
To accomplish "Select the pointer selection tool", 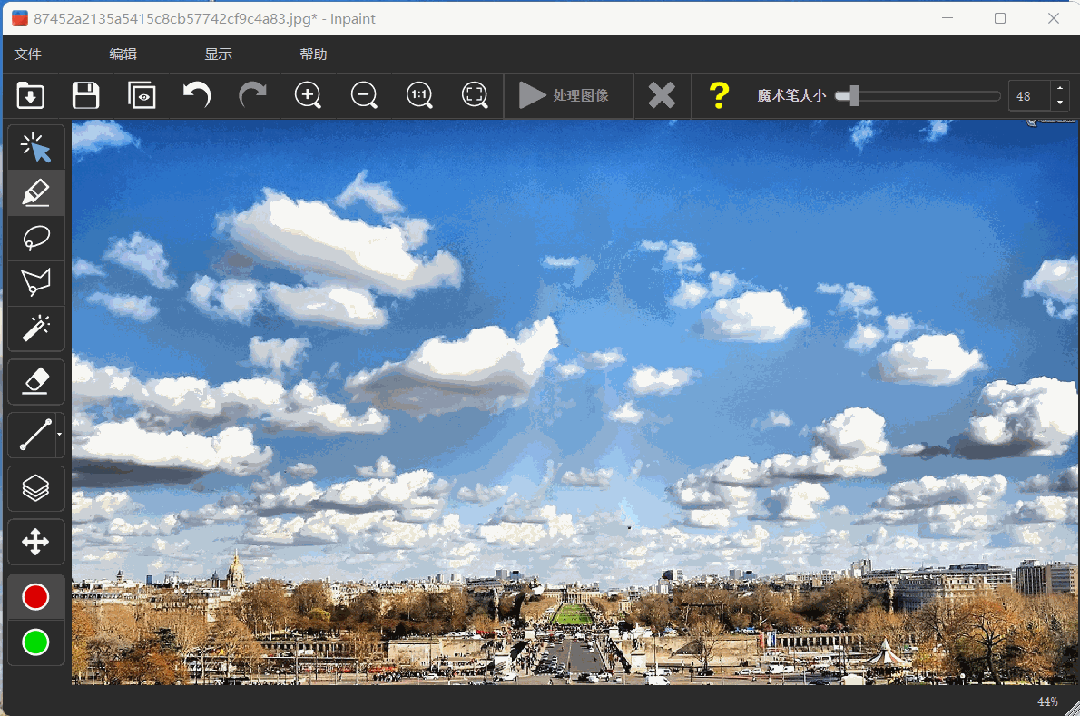I will [x=36, y=147].
